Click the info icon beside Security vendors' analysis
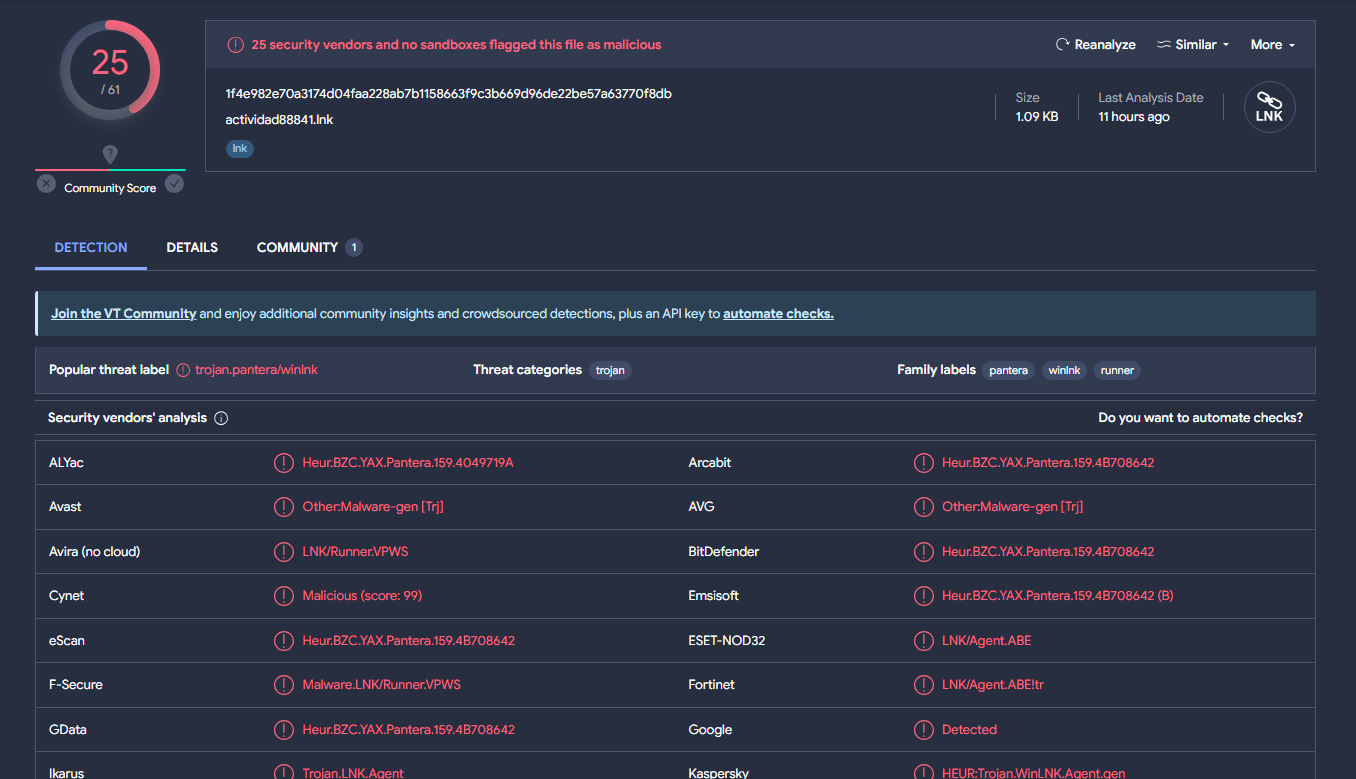The height and width of the screenshot is (779, 1356). pos(221,418)
